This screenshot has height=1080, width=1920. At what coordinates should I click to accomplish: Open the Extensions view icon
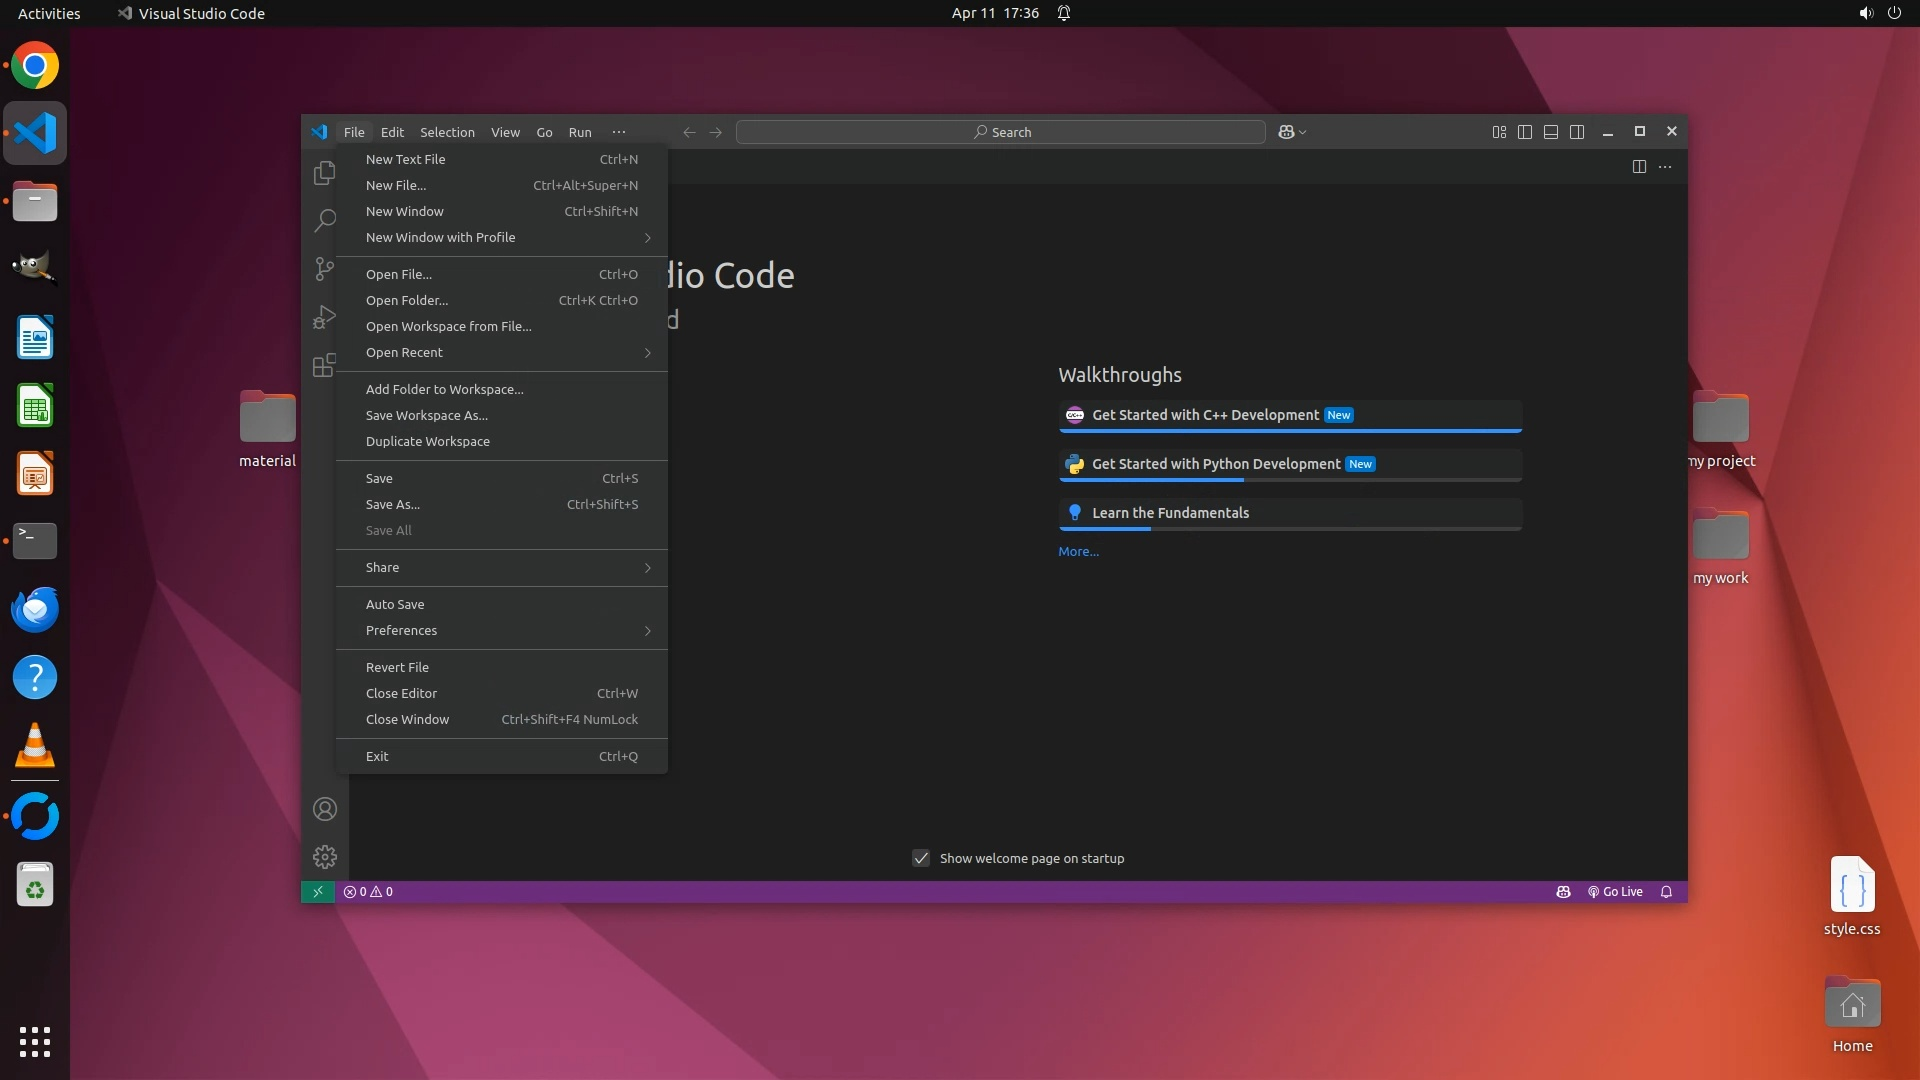[x=324, y=365]
